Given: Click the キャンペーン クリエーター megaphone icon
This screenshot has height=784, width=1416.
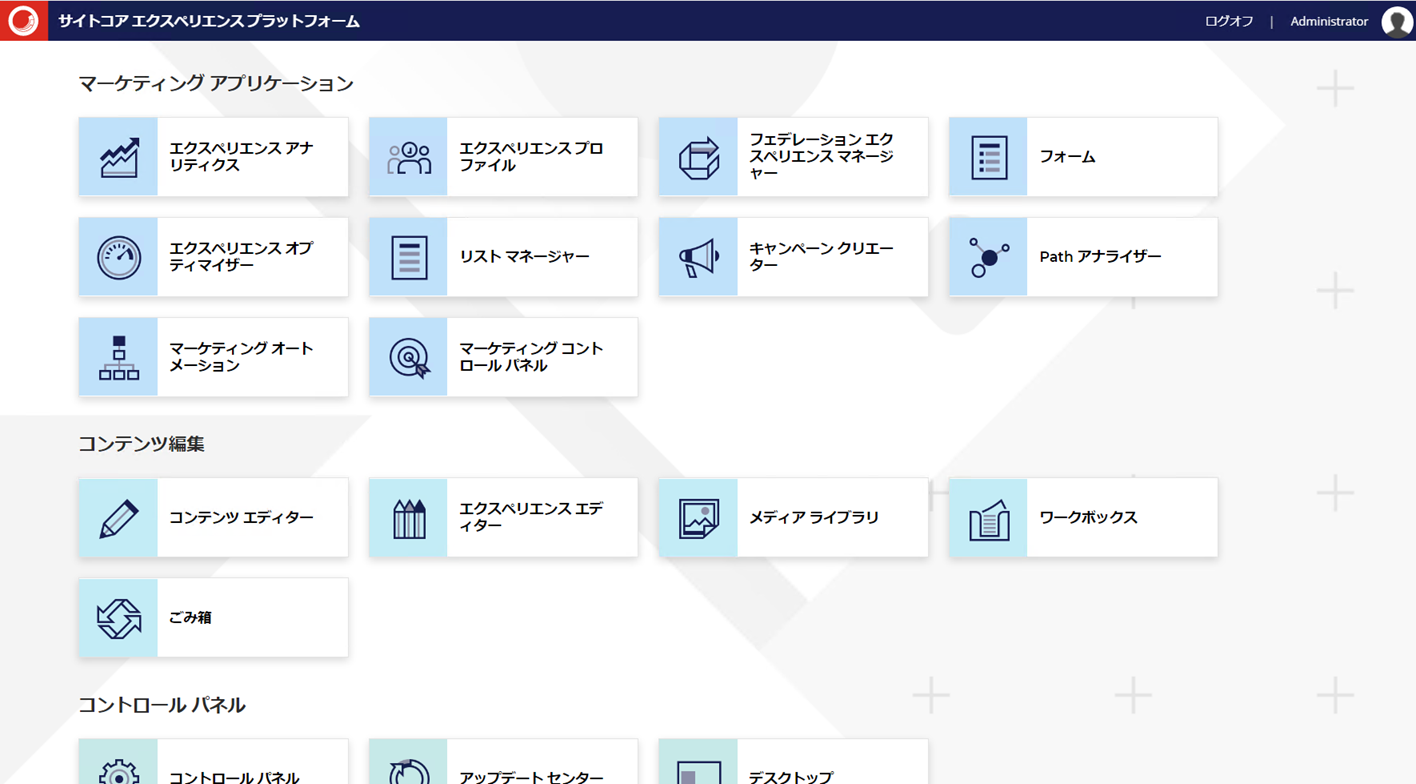Looking at the screenshot, I should (699, 257).
